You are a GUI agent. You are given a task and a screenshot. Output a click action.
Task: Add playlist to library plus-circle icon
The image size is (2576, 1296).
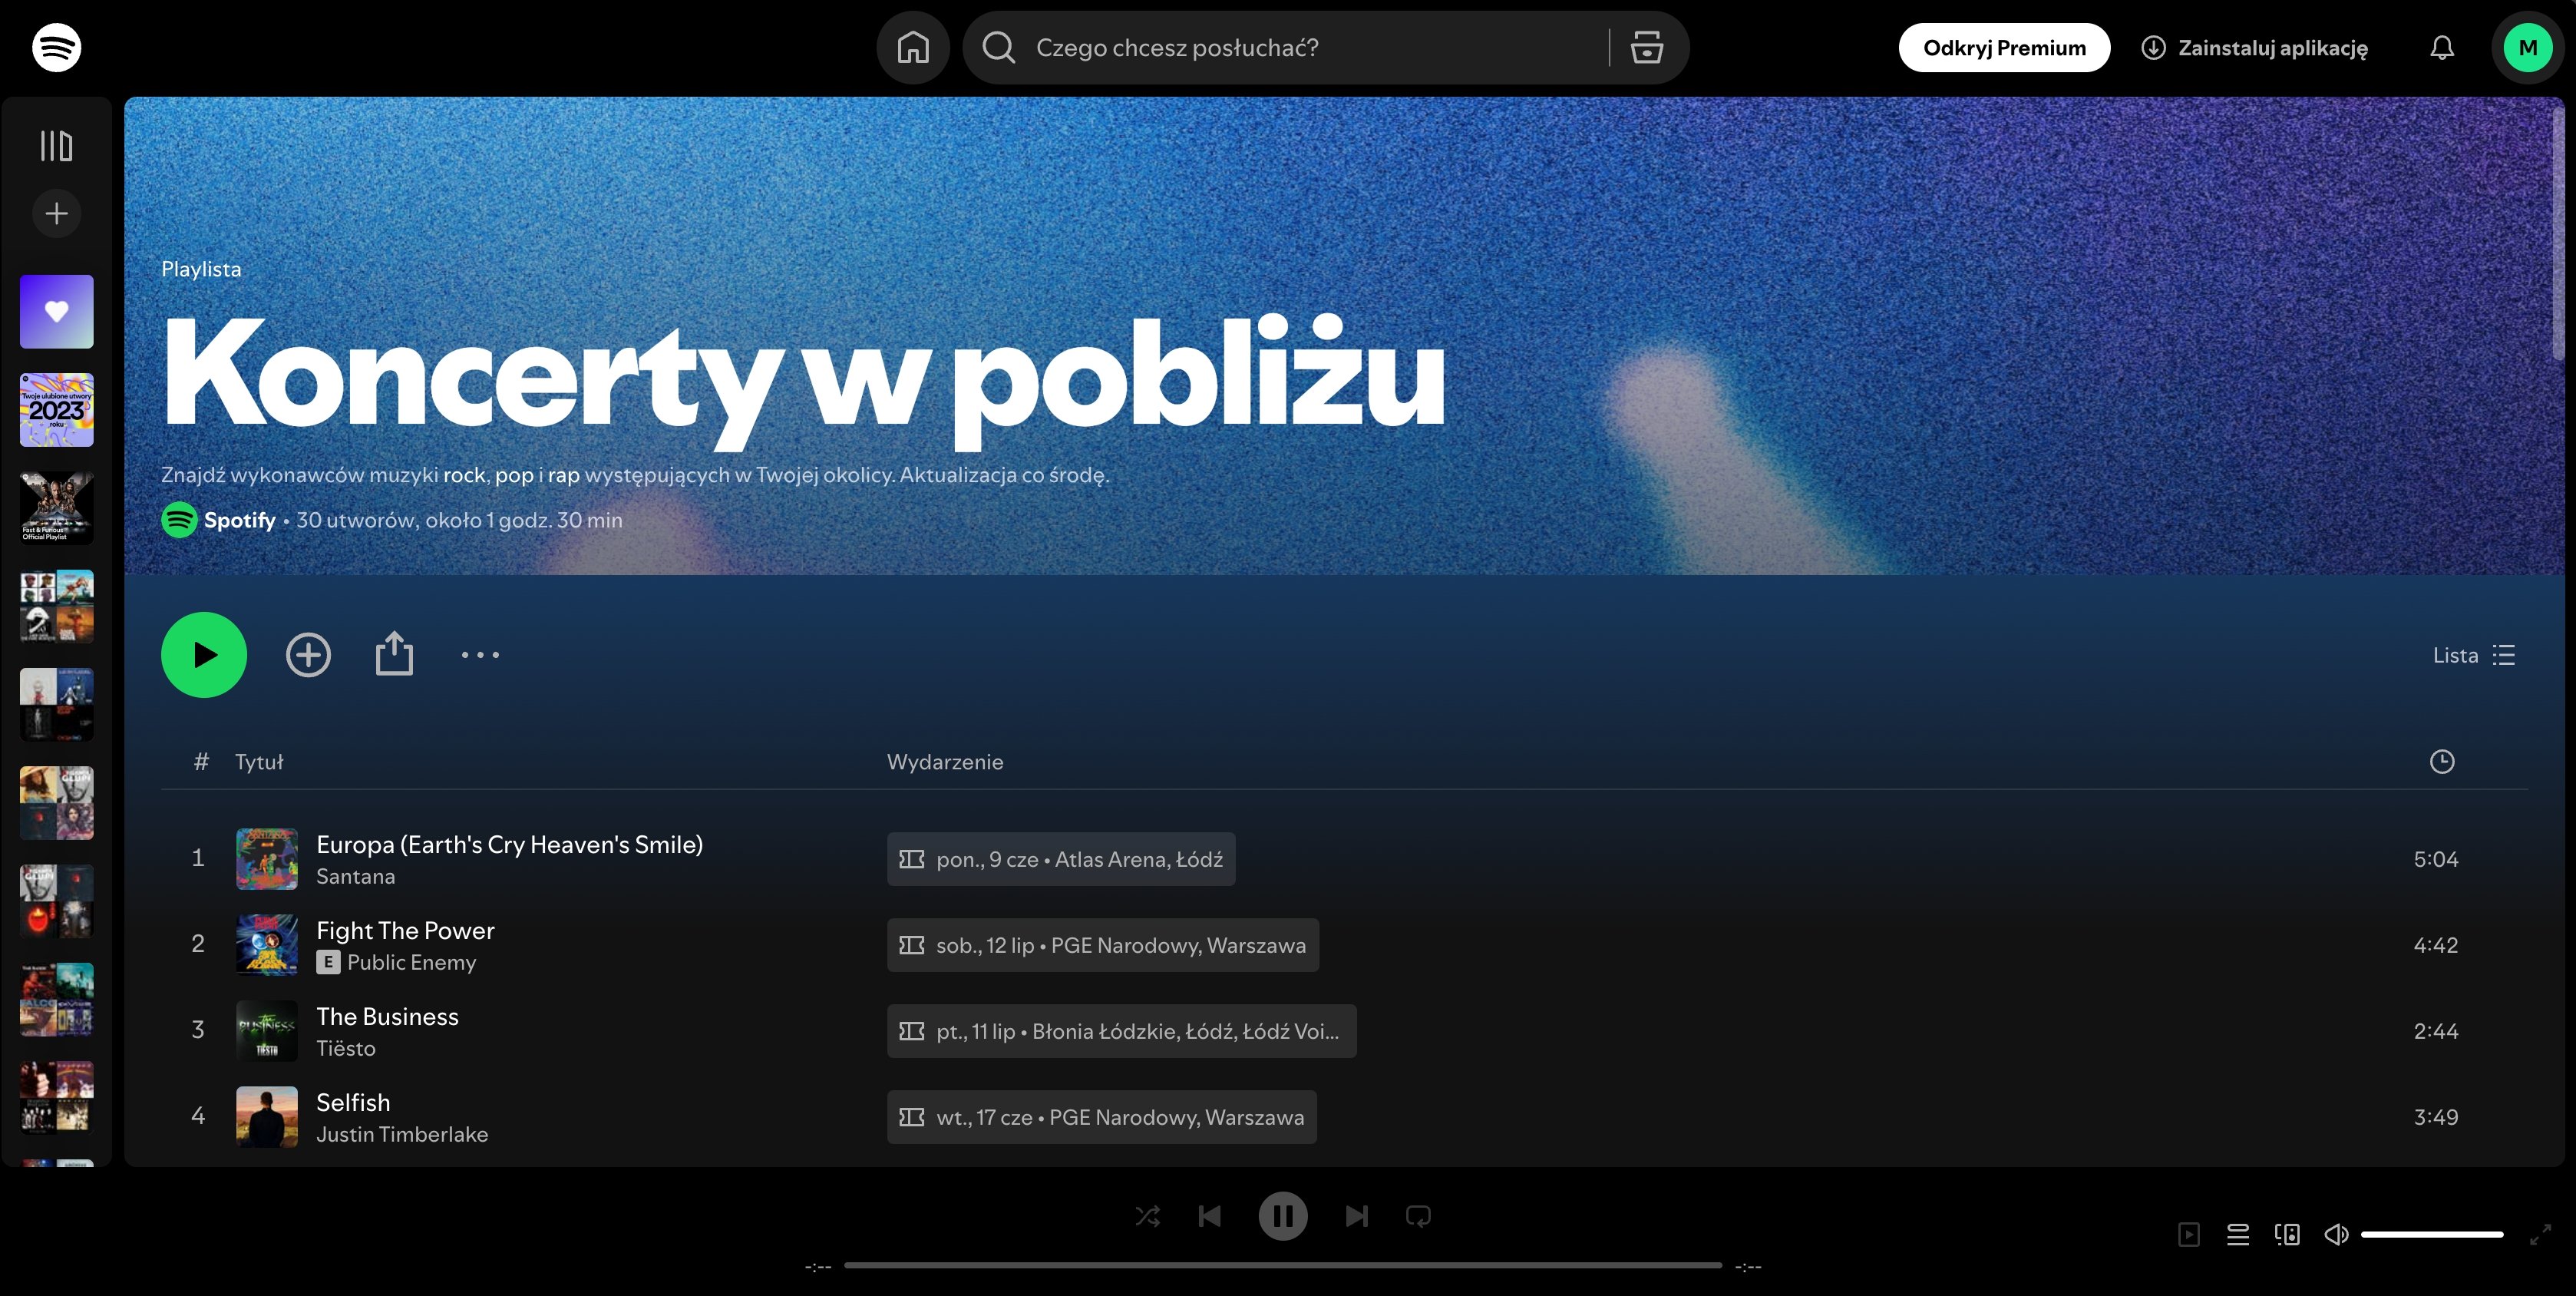pyautogui.click(x=308, y=655)
